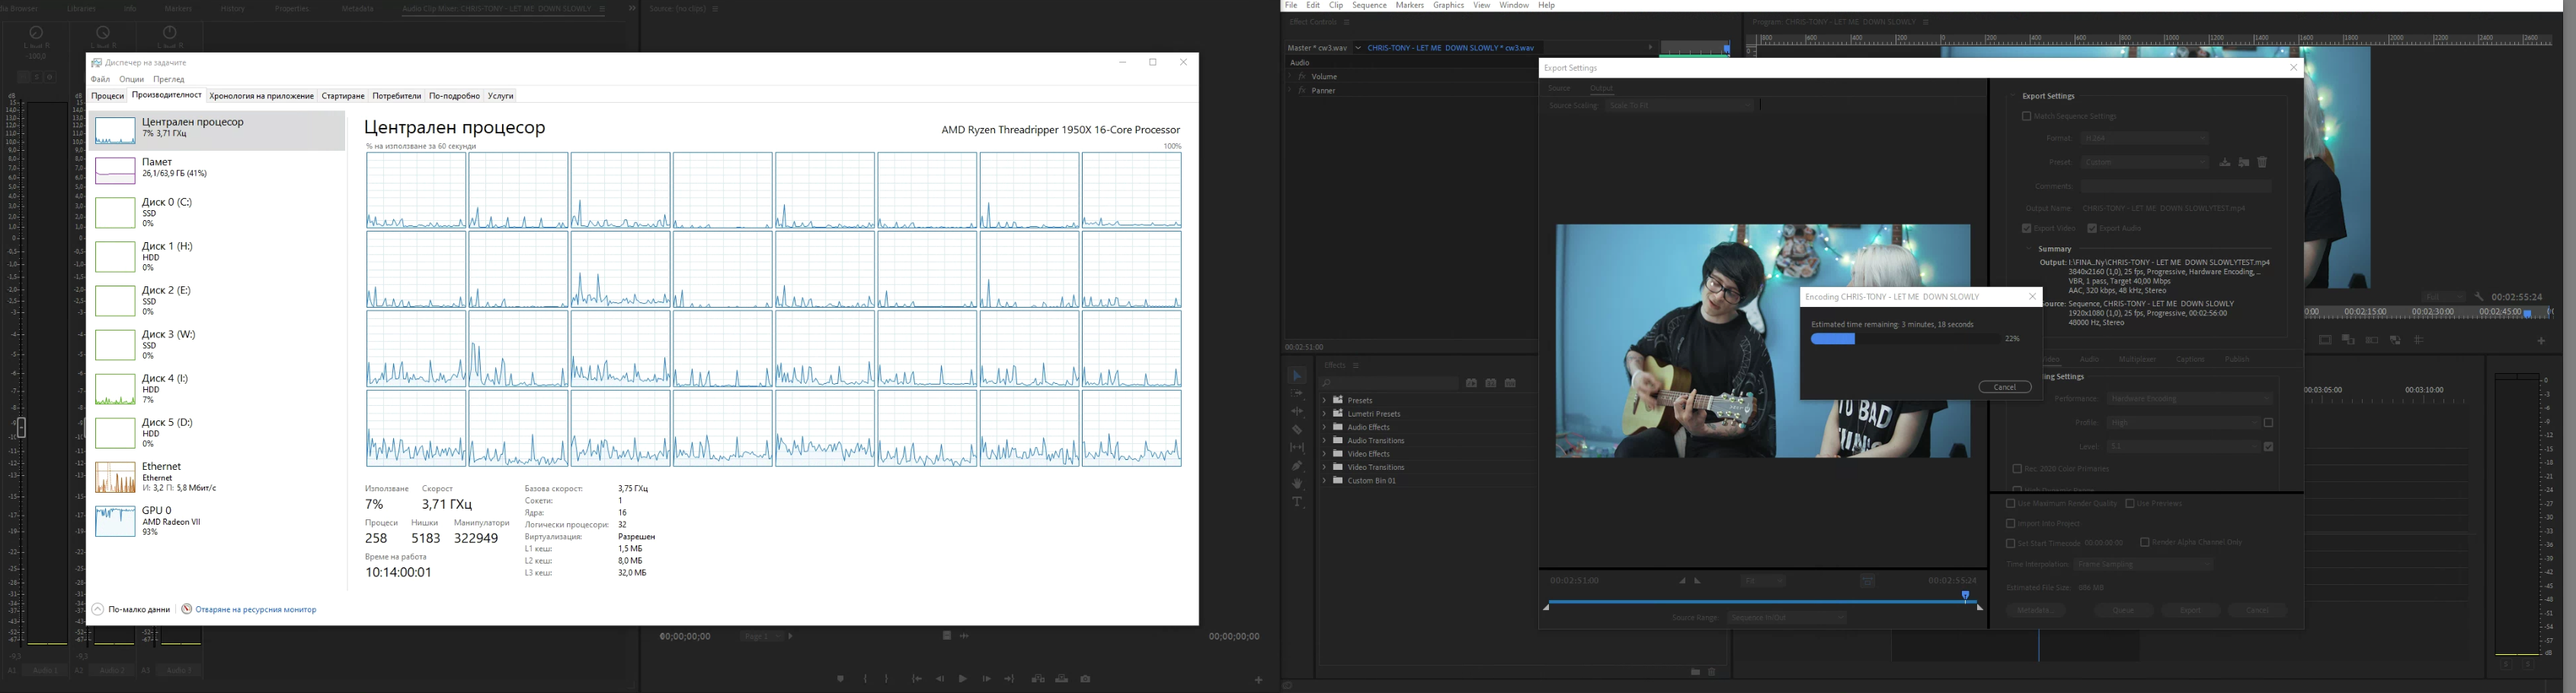Enable Match Sequence Settings

[2026, 116]
